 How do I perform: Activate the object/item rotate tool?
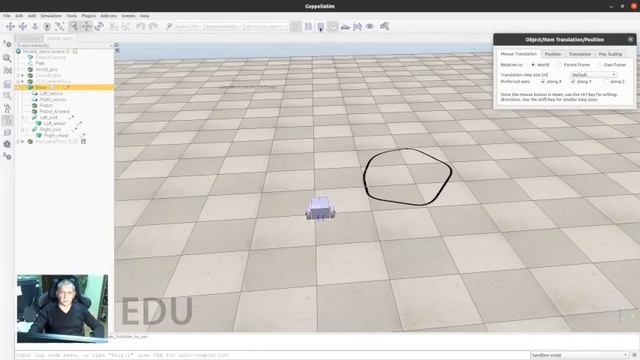pyautogui.click(x=99, y=27)
